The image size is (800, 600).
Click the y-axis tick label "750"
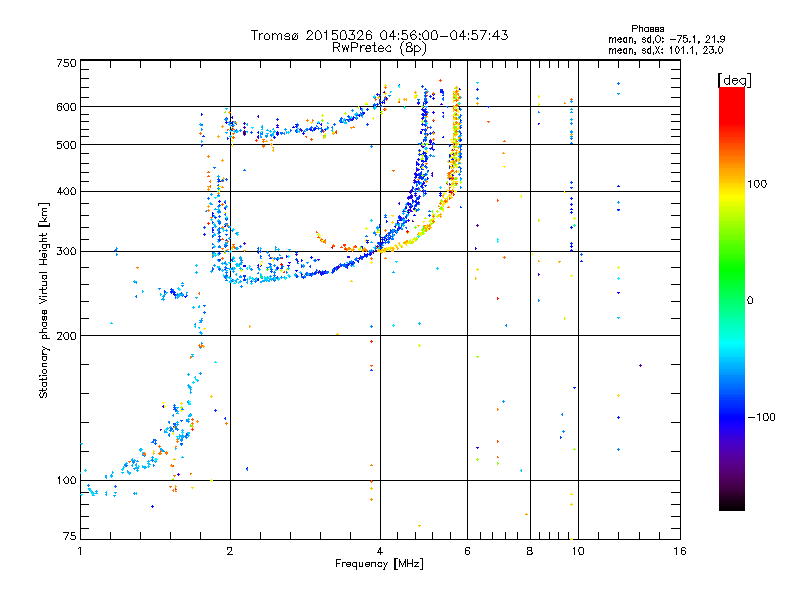66,63
